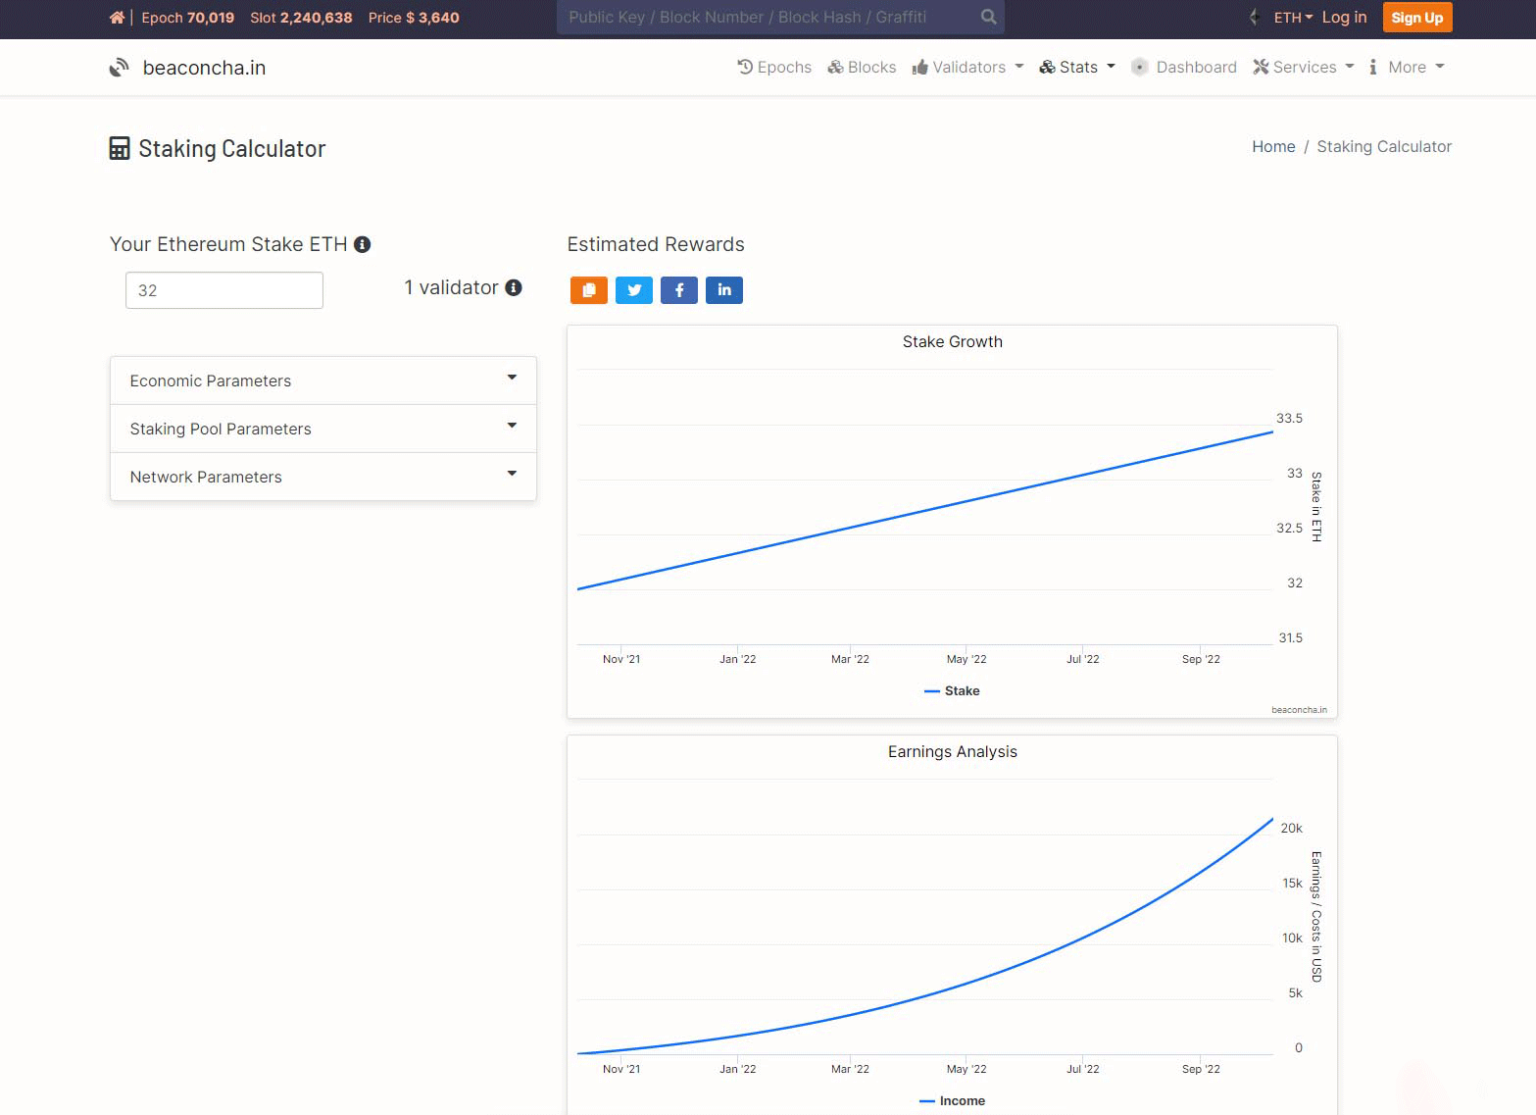Share rewards on Twitter

coord(634,290)
